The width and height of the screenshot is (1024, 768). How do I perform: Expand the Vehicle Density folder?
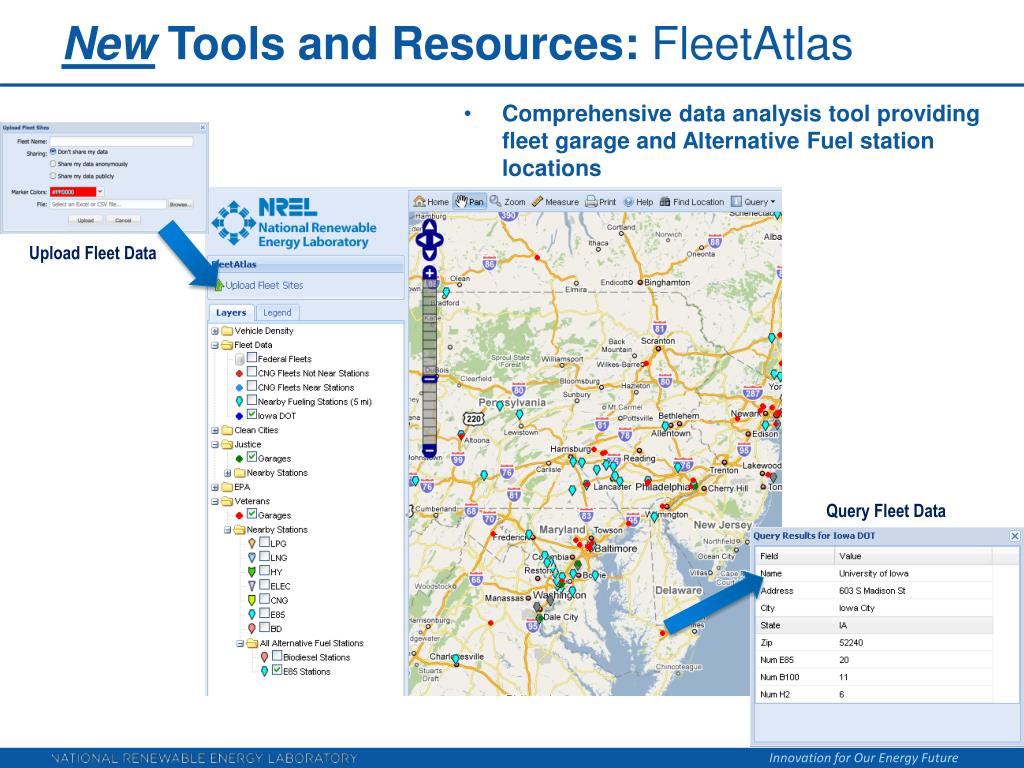[215, 331]
